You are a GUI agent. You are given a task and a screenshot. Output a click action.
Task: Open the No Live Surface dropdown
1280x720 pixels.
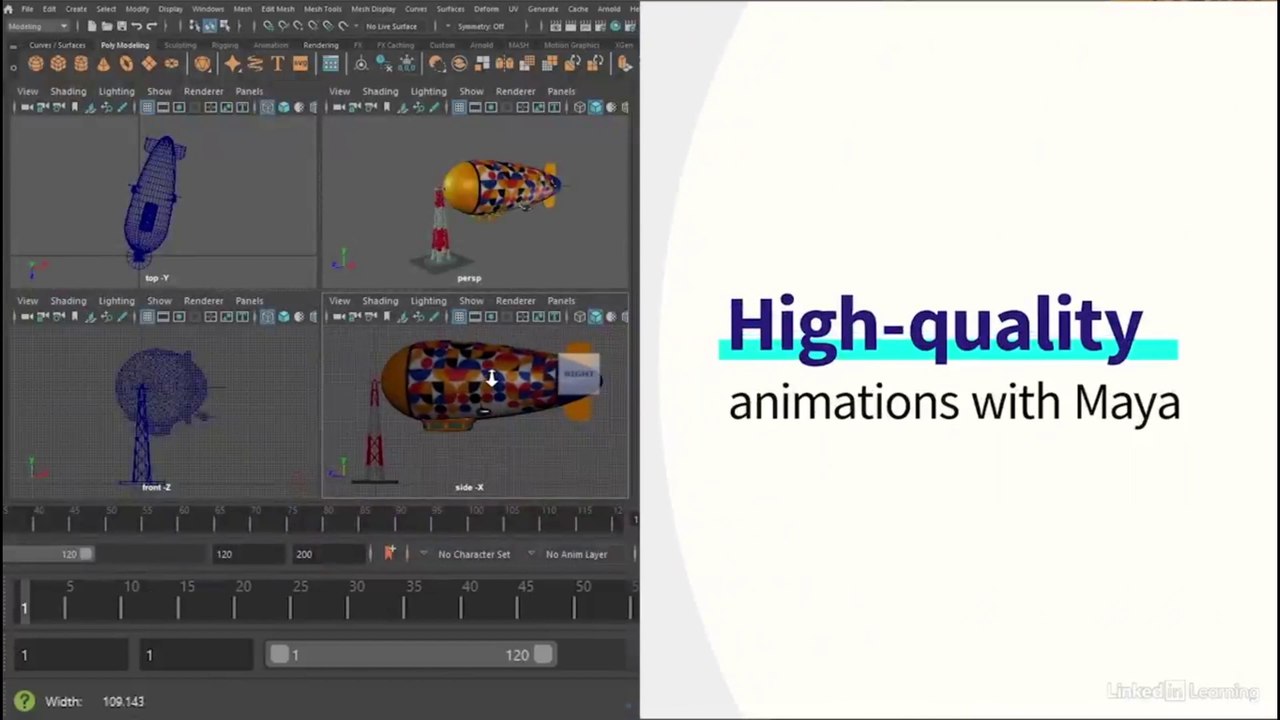[x=392, y=26]
